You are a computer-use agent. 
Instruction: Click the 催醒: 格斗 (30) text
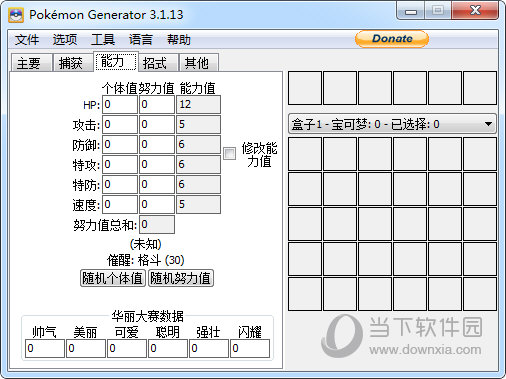point(146,260)
